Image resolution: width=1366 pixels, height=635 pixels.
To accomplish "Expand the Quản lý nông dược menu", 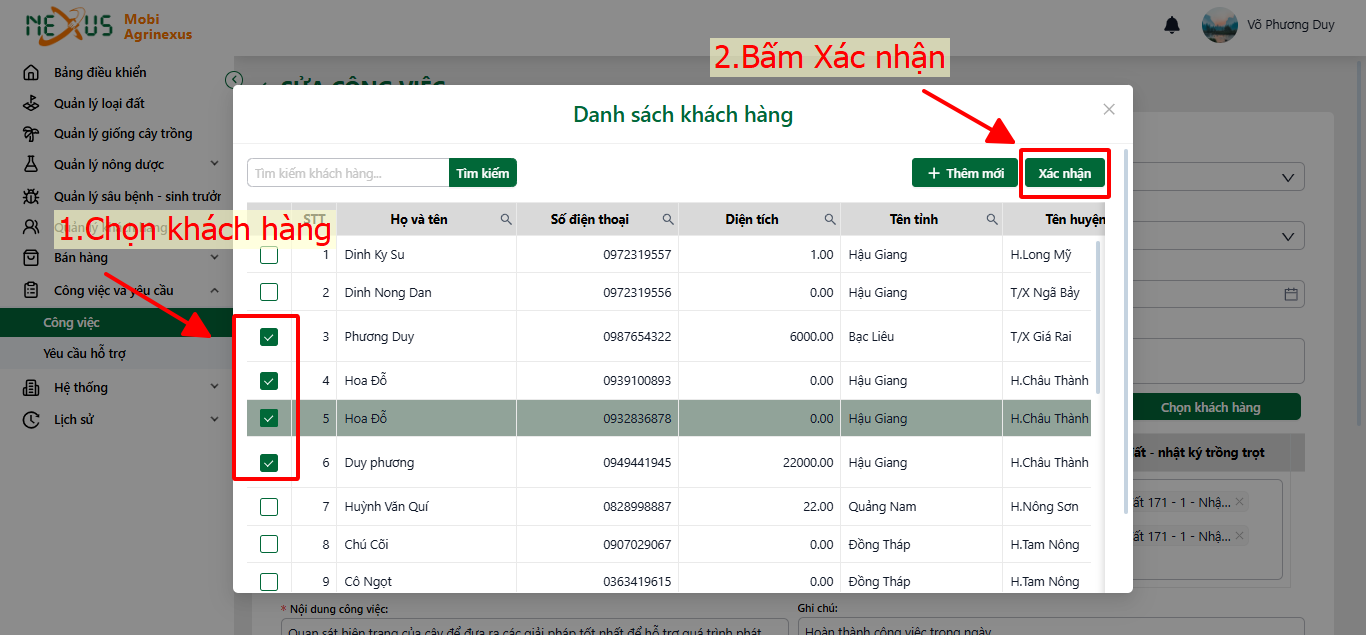I will point(215,164).
